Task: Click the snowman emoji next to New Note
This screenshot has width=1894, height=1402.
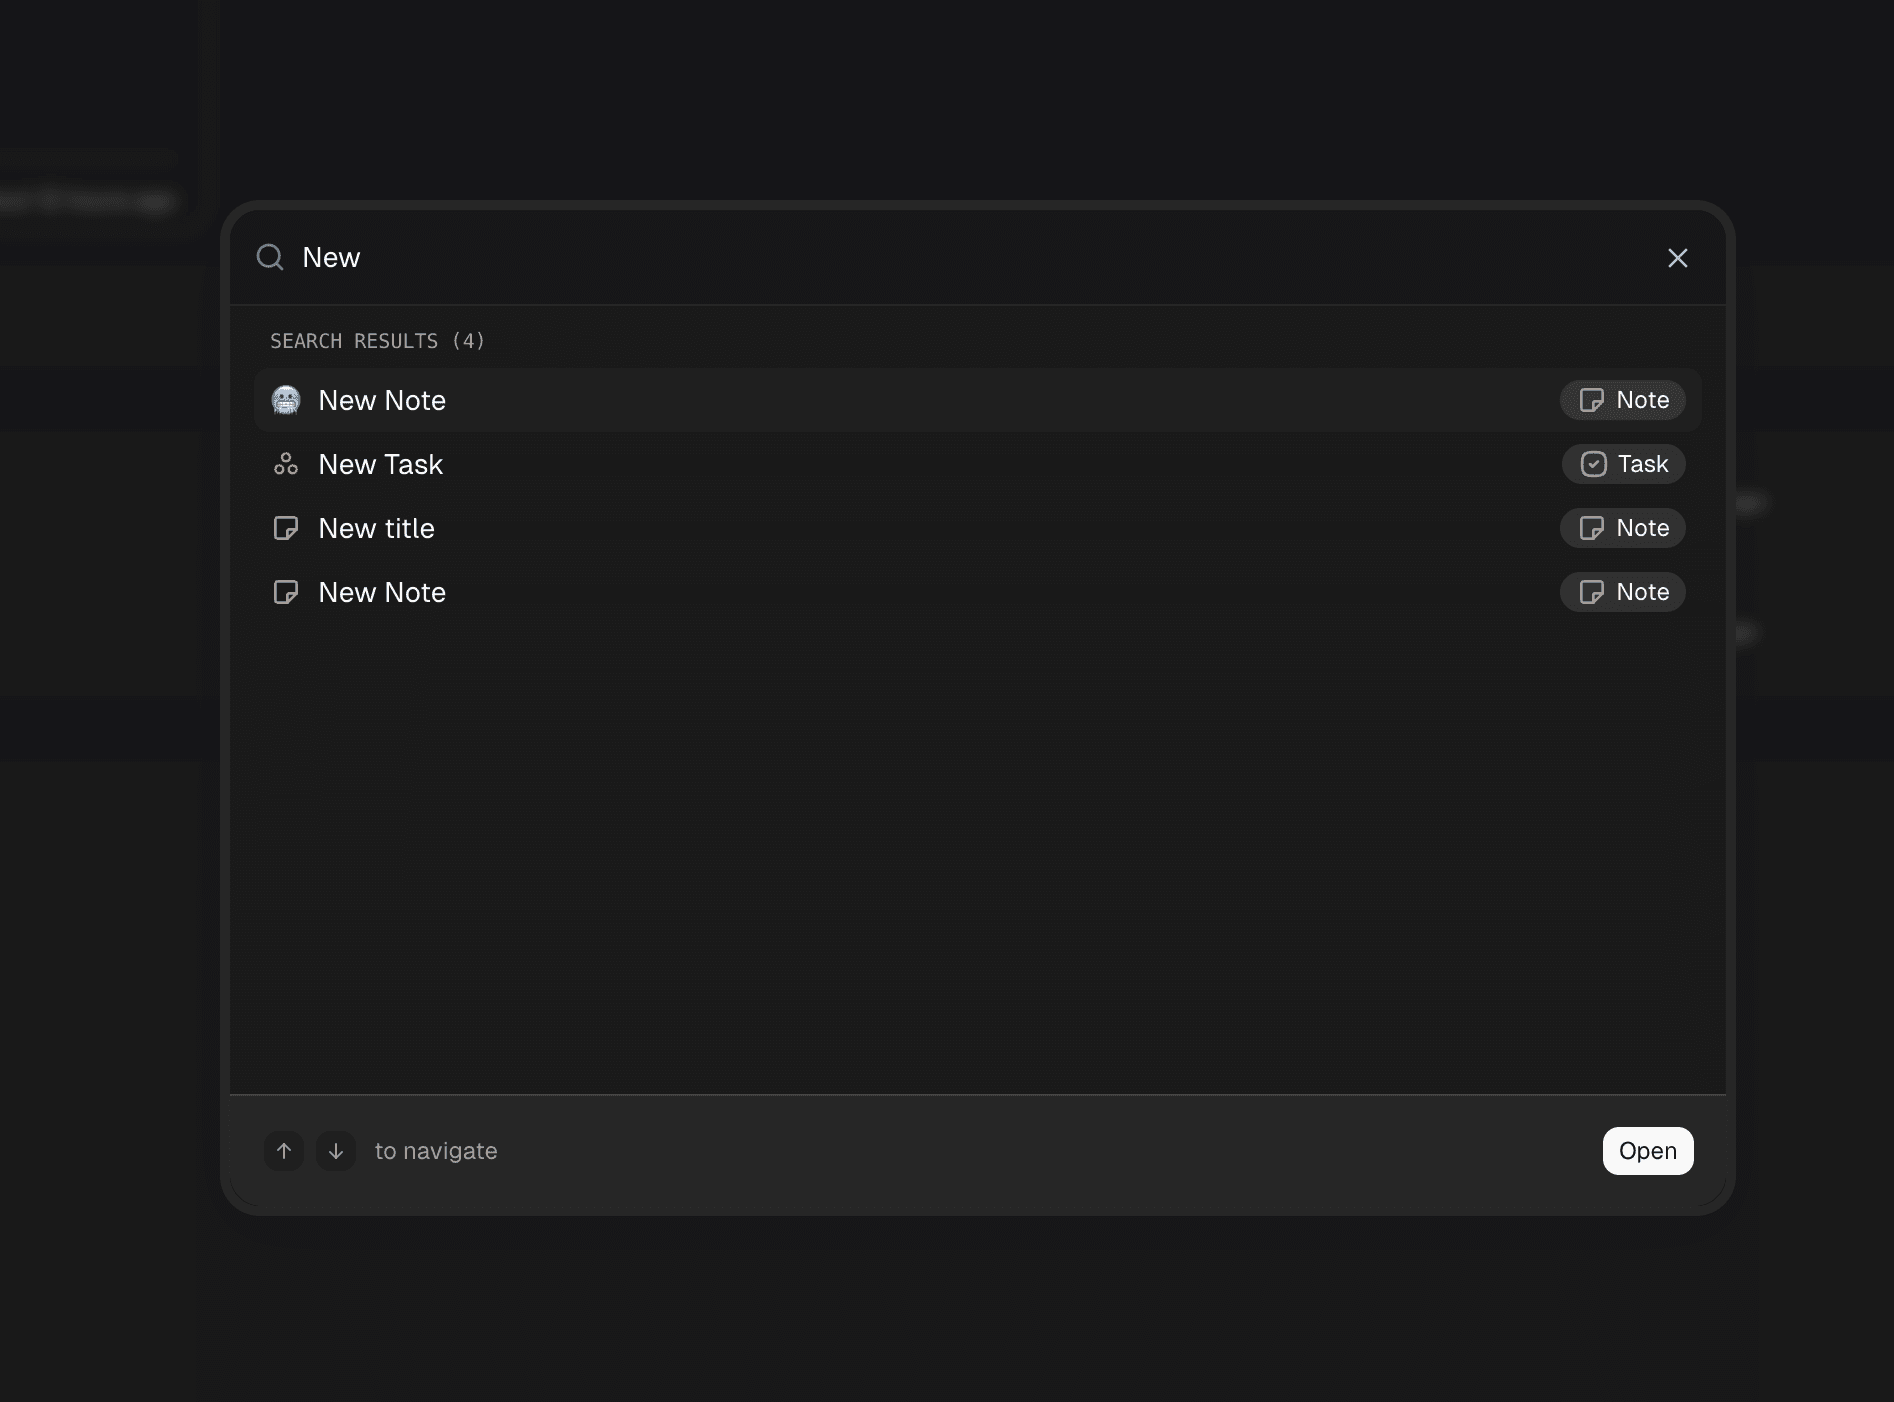Action: click(286, 400)
